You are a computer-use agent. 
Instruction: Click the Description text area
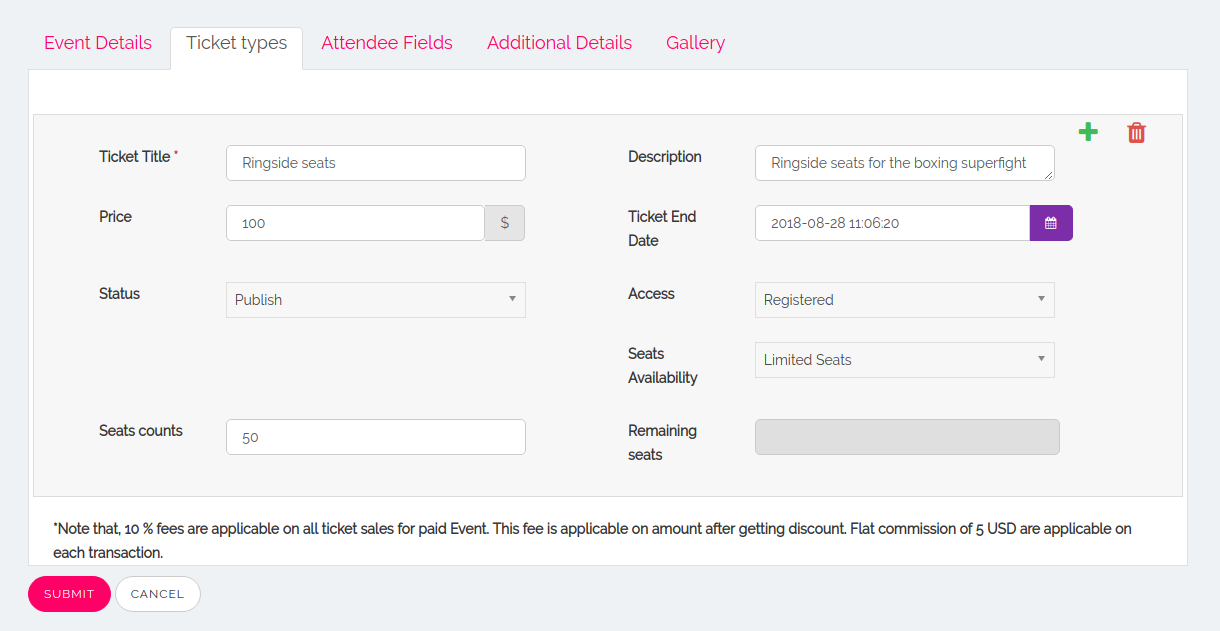(x=904, y=163)
